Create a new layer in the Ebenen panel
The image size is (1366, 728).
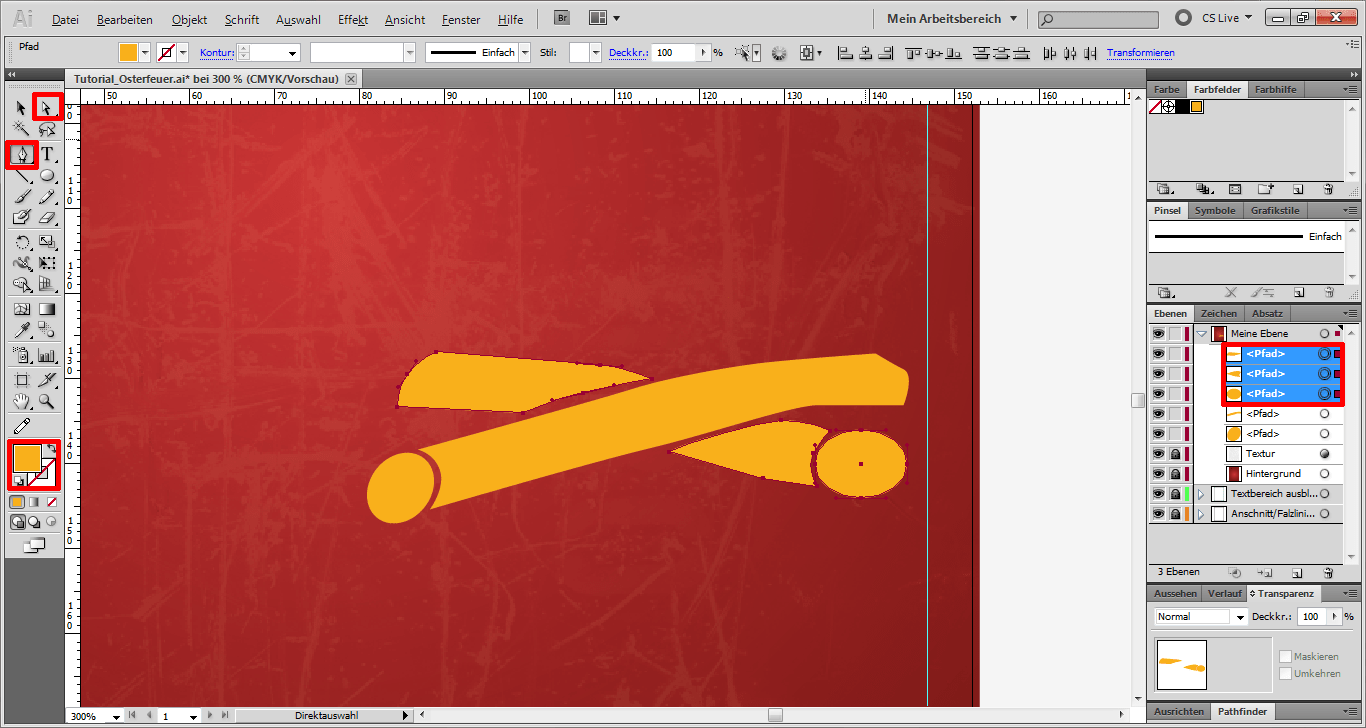pos(1297,572)
